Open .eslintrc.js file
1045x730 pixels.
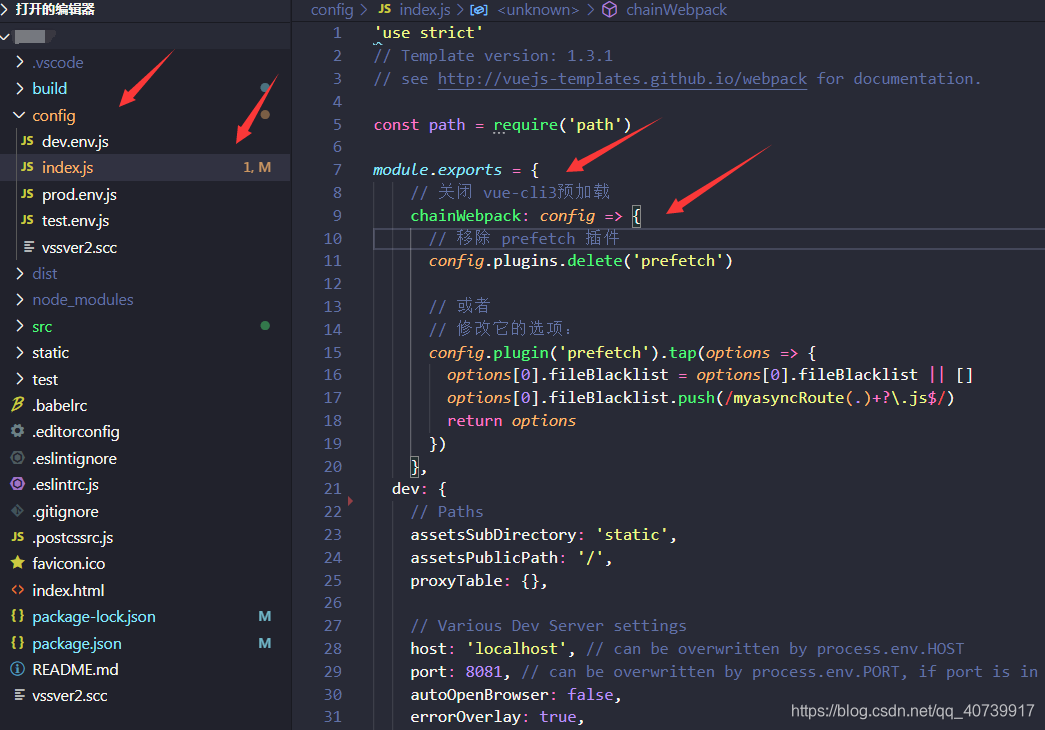(x=65, y=485)
